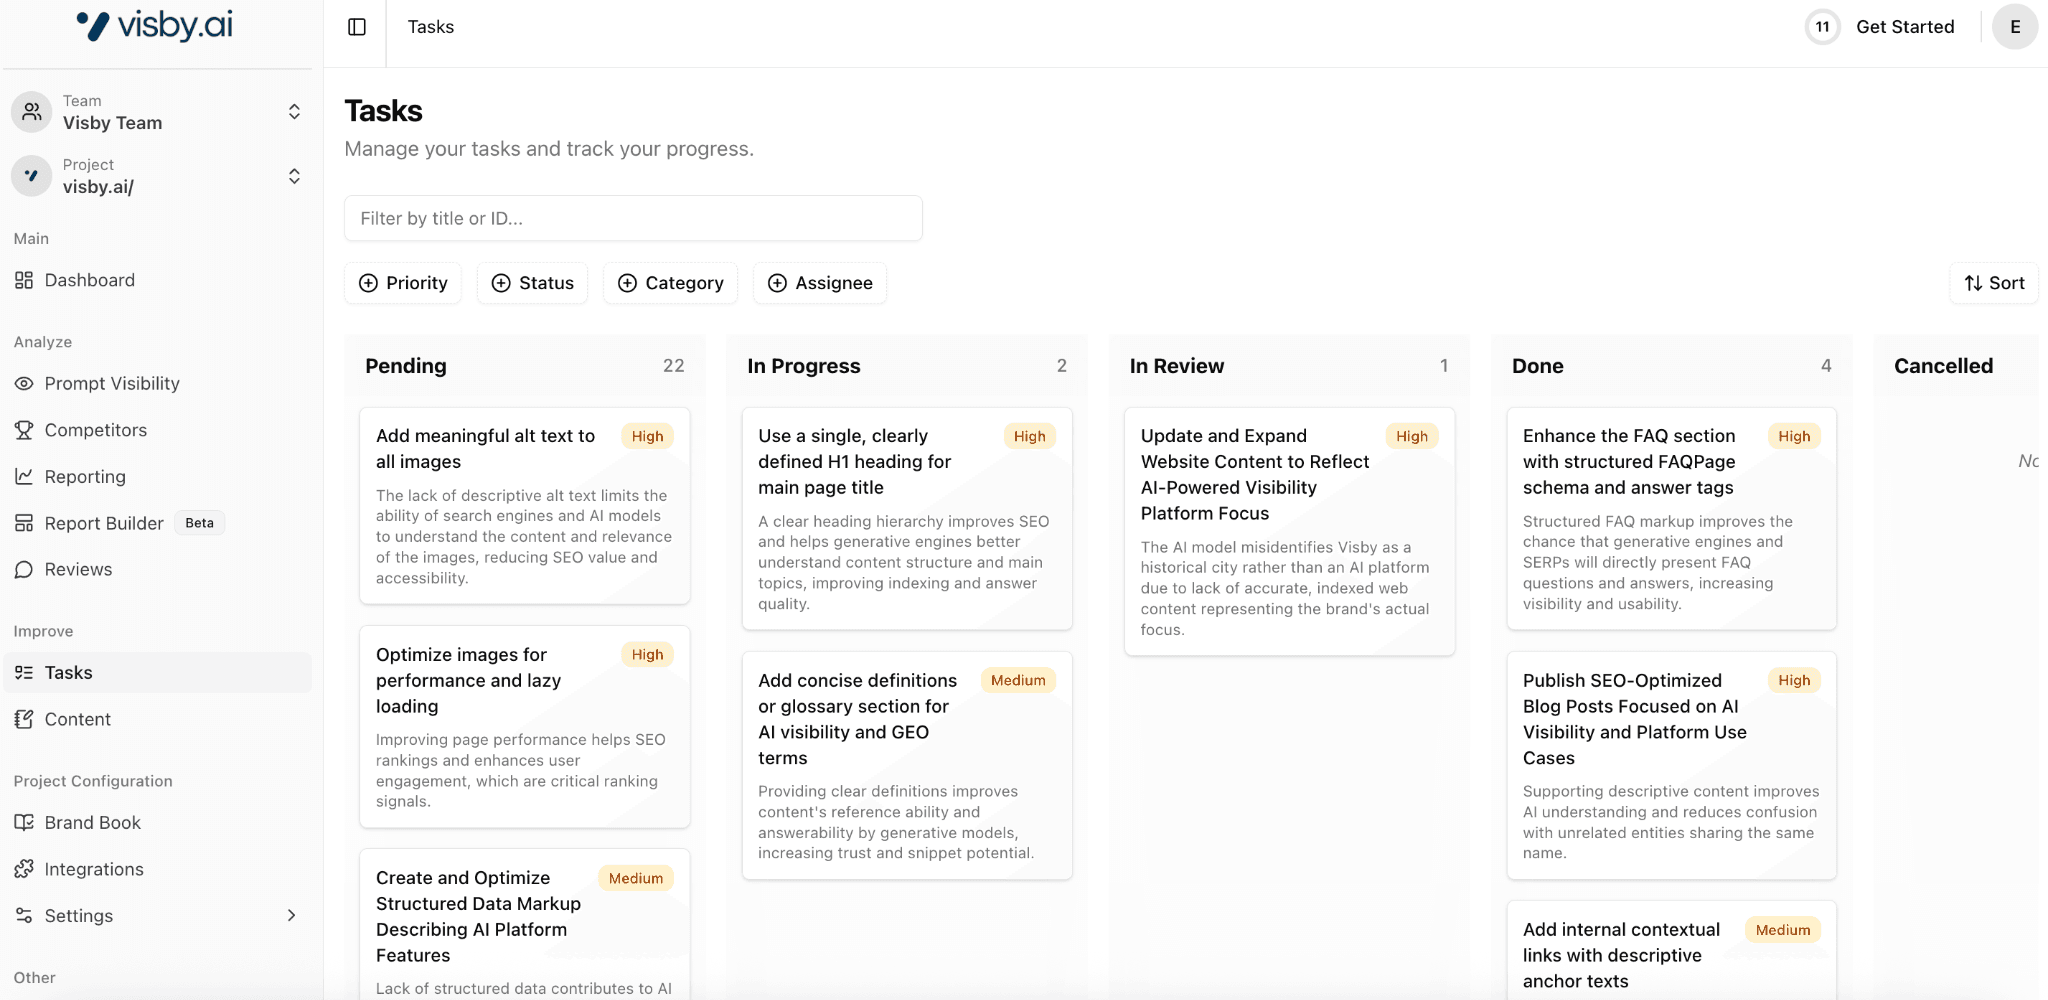This screenshot has width=2048, height=1000.
Task: Click the user avatar E
Action: [2015, 27]
